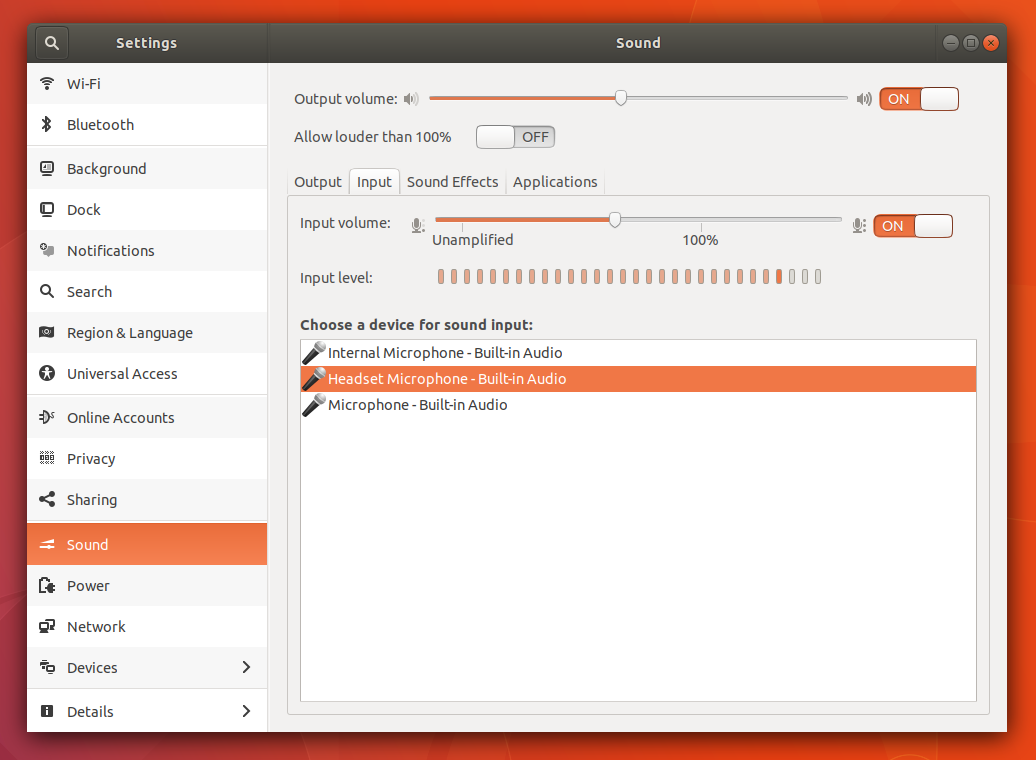Open the Sound Effects tab
The image size is (1036, 760).
pos(453,182)
